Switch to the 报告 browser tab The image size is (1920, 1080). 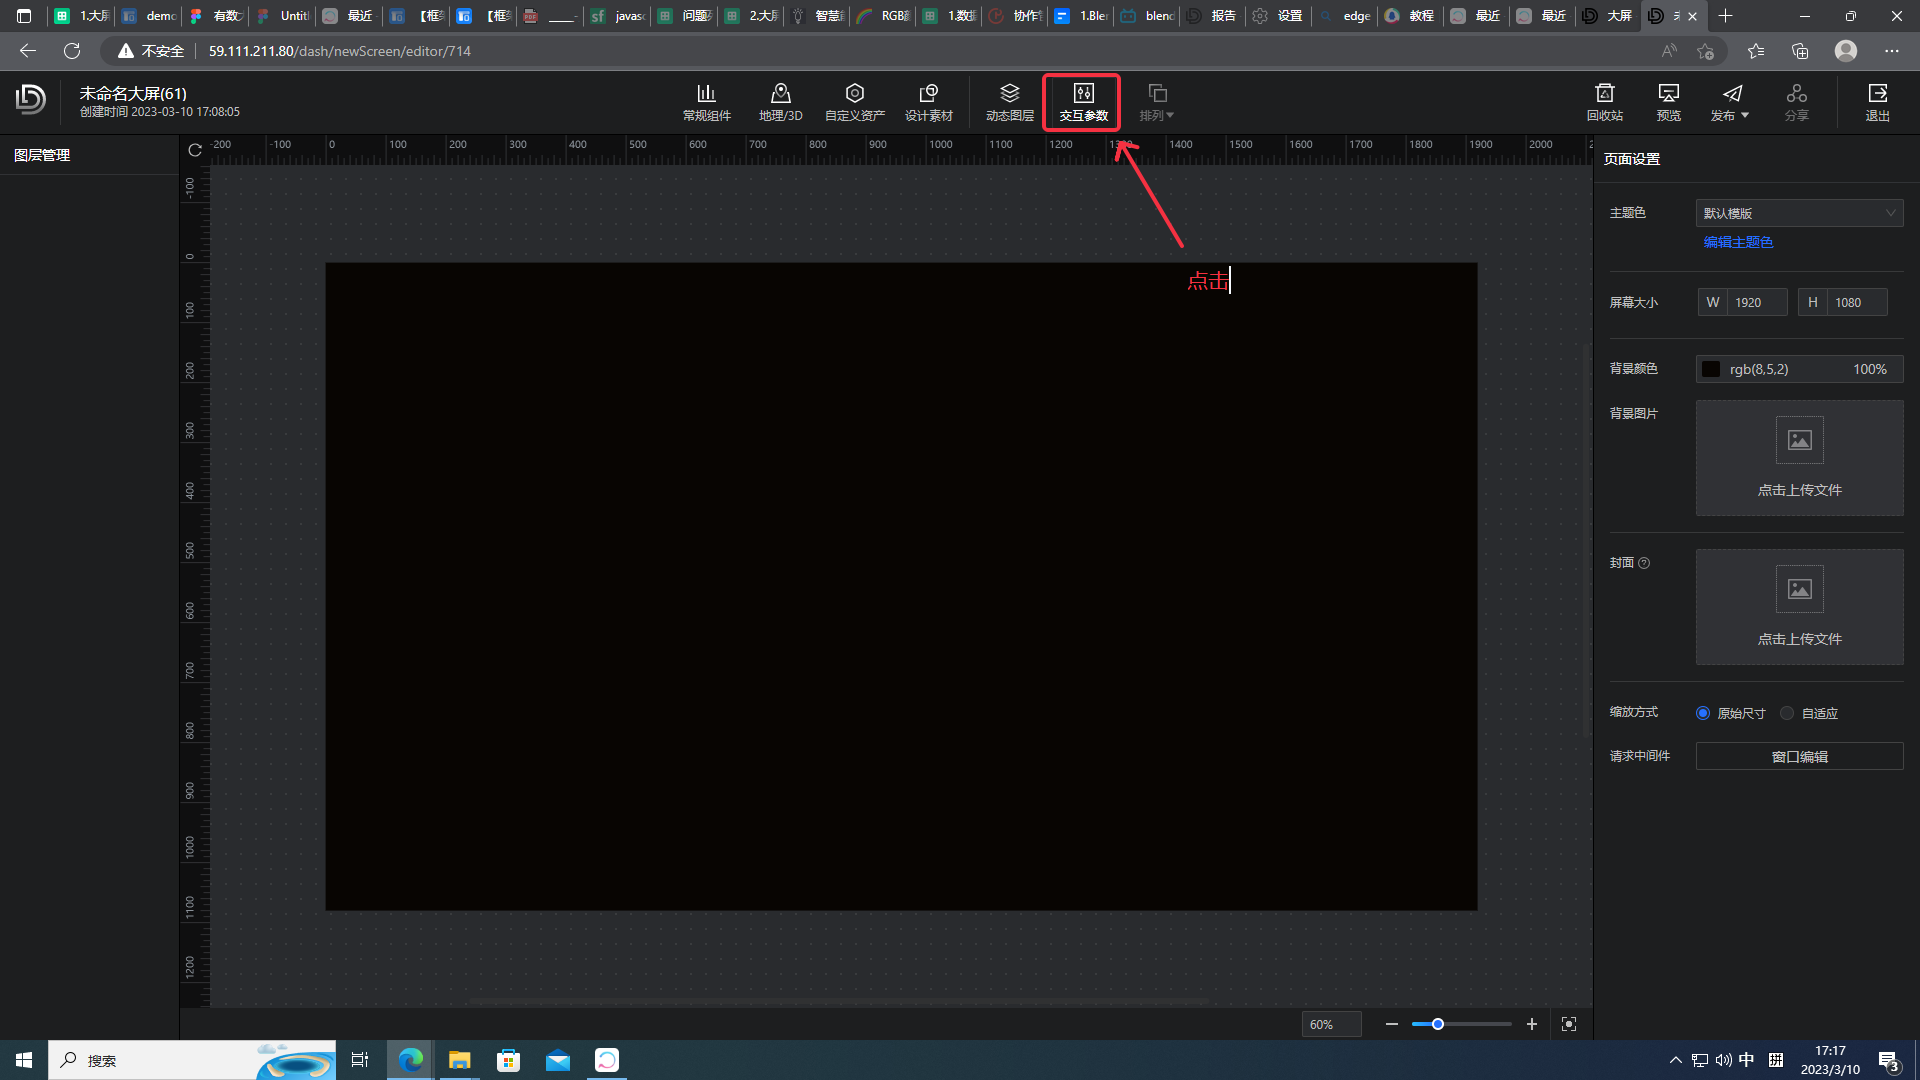pyautogui.click(x=1212, y=16)
